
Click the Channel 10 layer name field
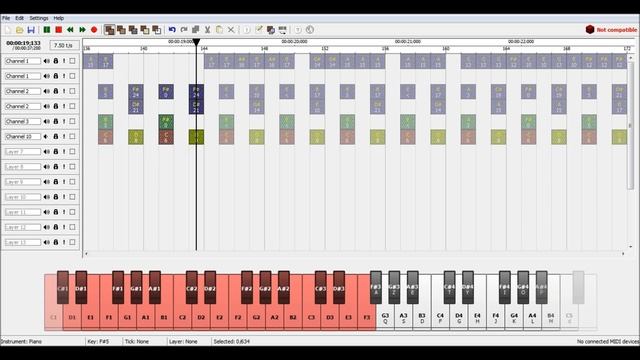[x=22, y=136]
